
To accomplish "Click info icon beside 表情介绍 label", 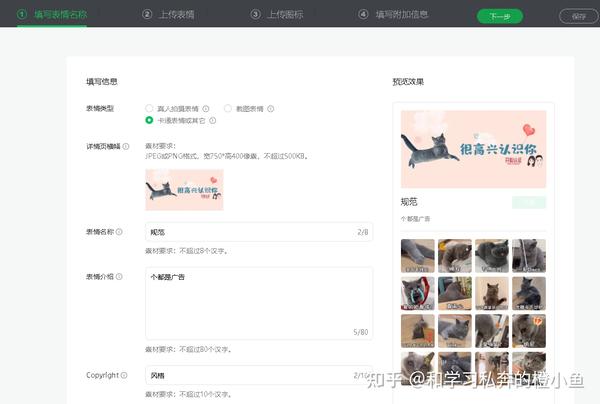I will tap(119, 276).
